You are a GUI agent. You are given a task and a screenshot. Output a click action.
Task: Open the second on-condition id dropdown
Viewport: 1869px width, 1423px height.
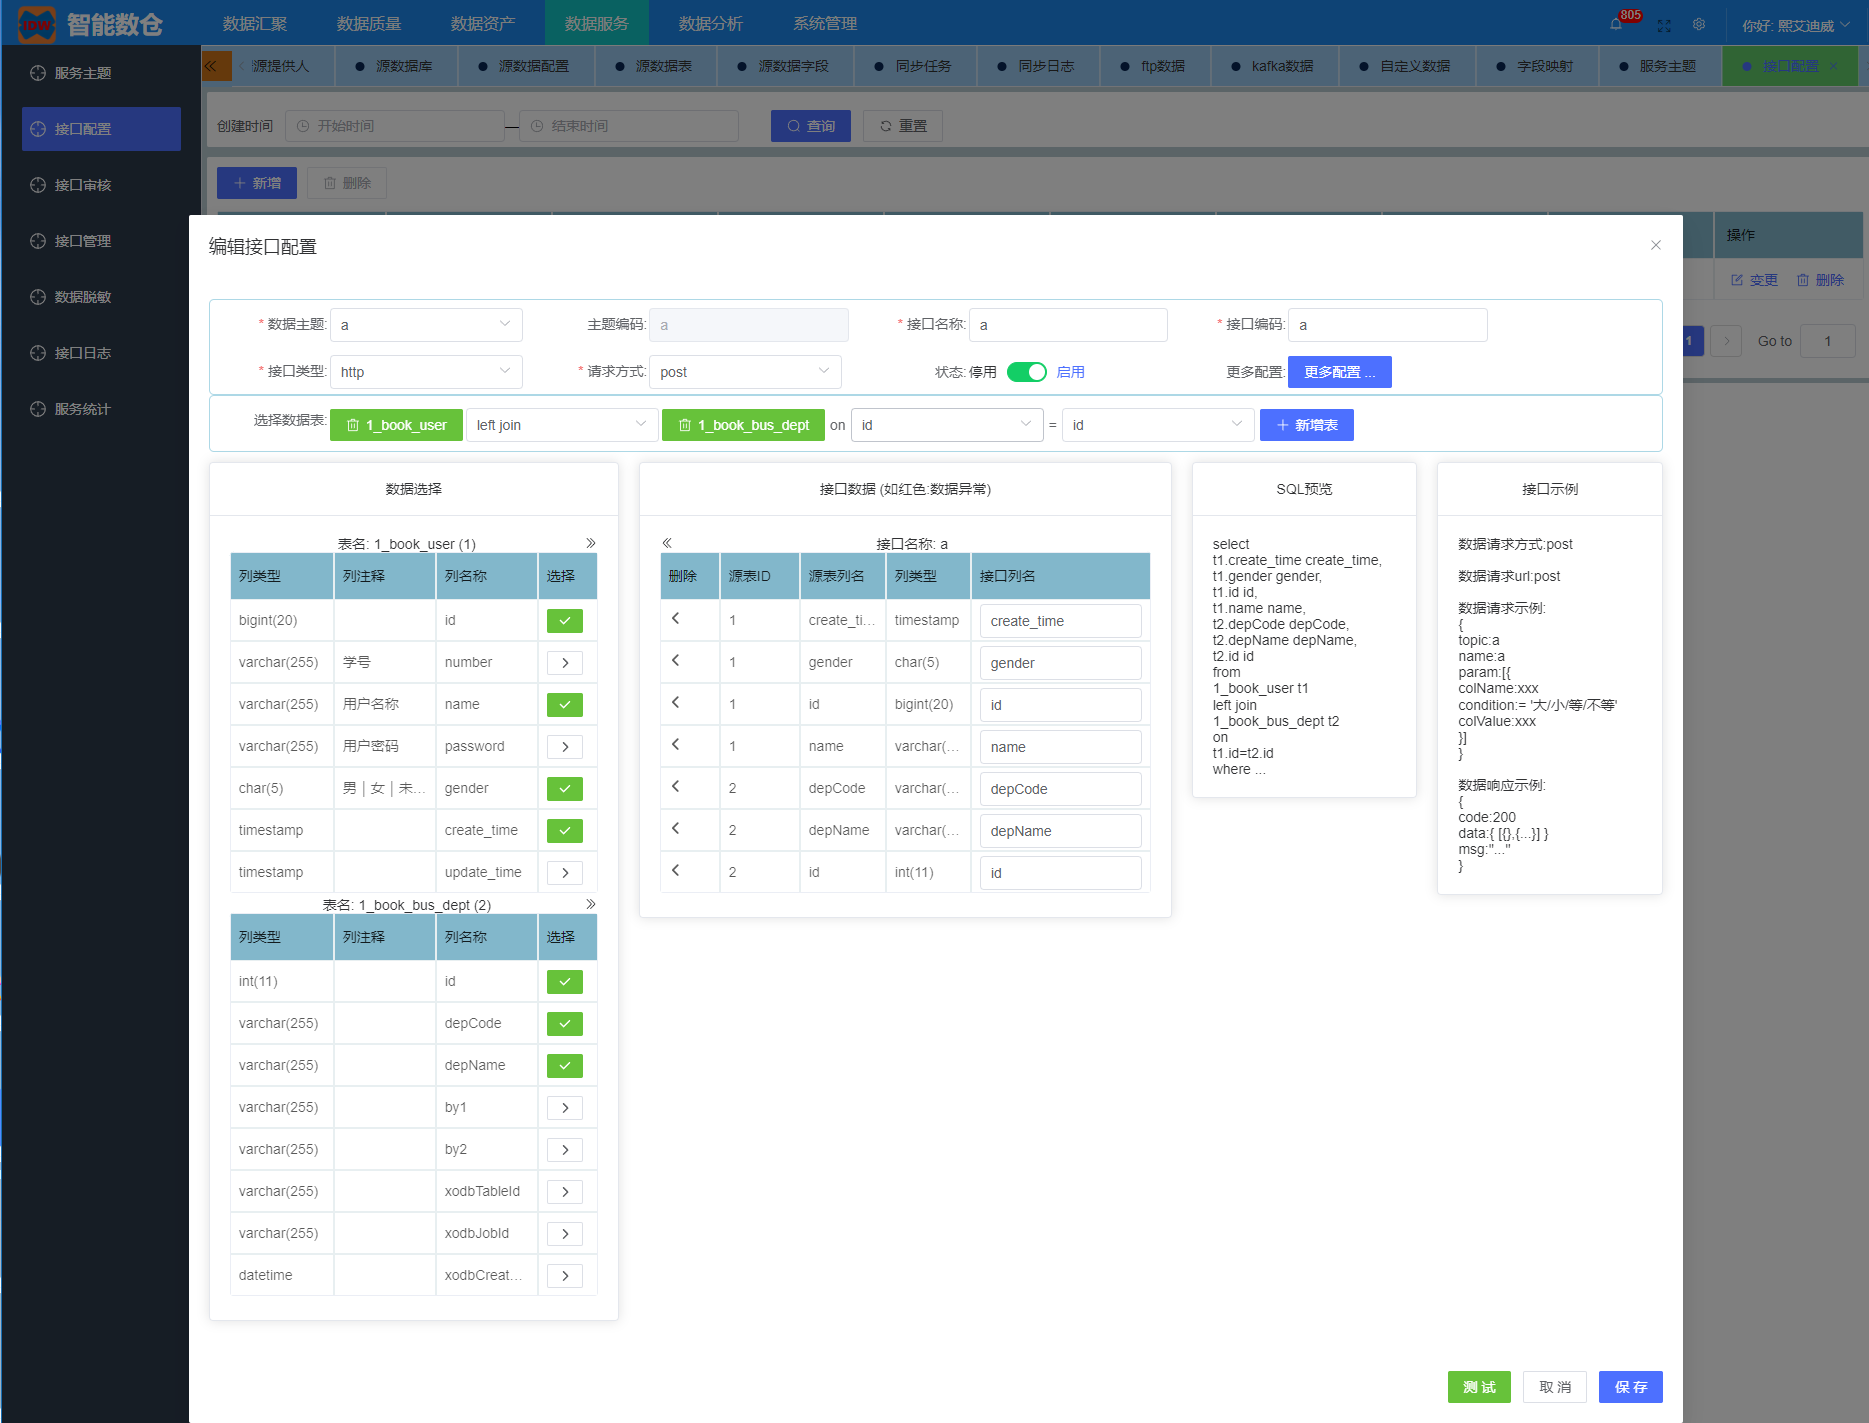1158,425
